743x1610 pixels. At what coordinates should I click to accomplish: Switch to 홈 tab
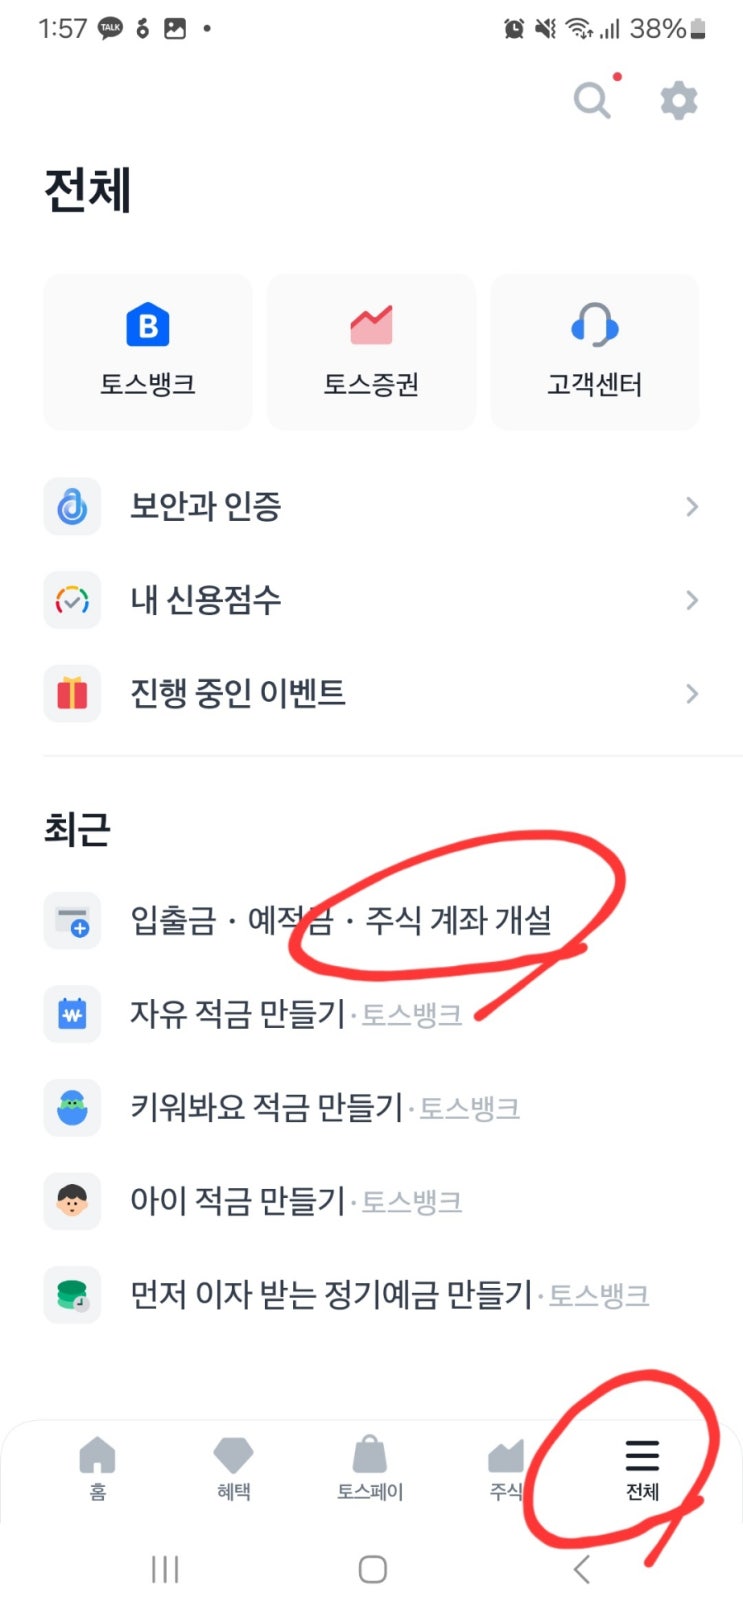click(x=97, y=1468)
